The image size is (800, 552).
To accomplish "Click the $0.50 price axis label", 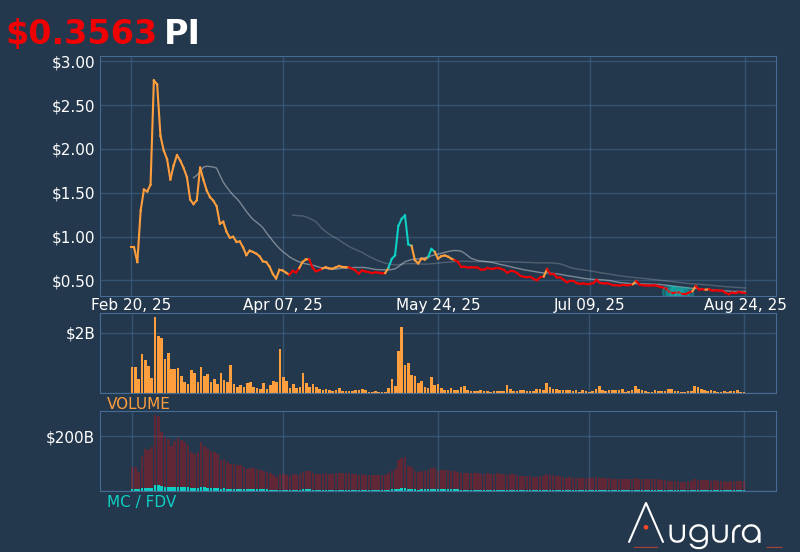I will (x=73, y=281).
